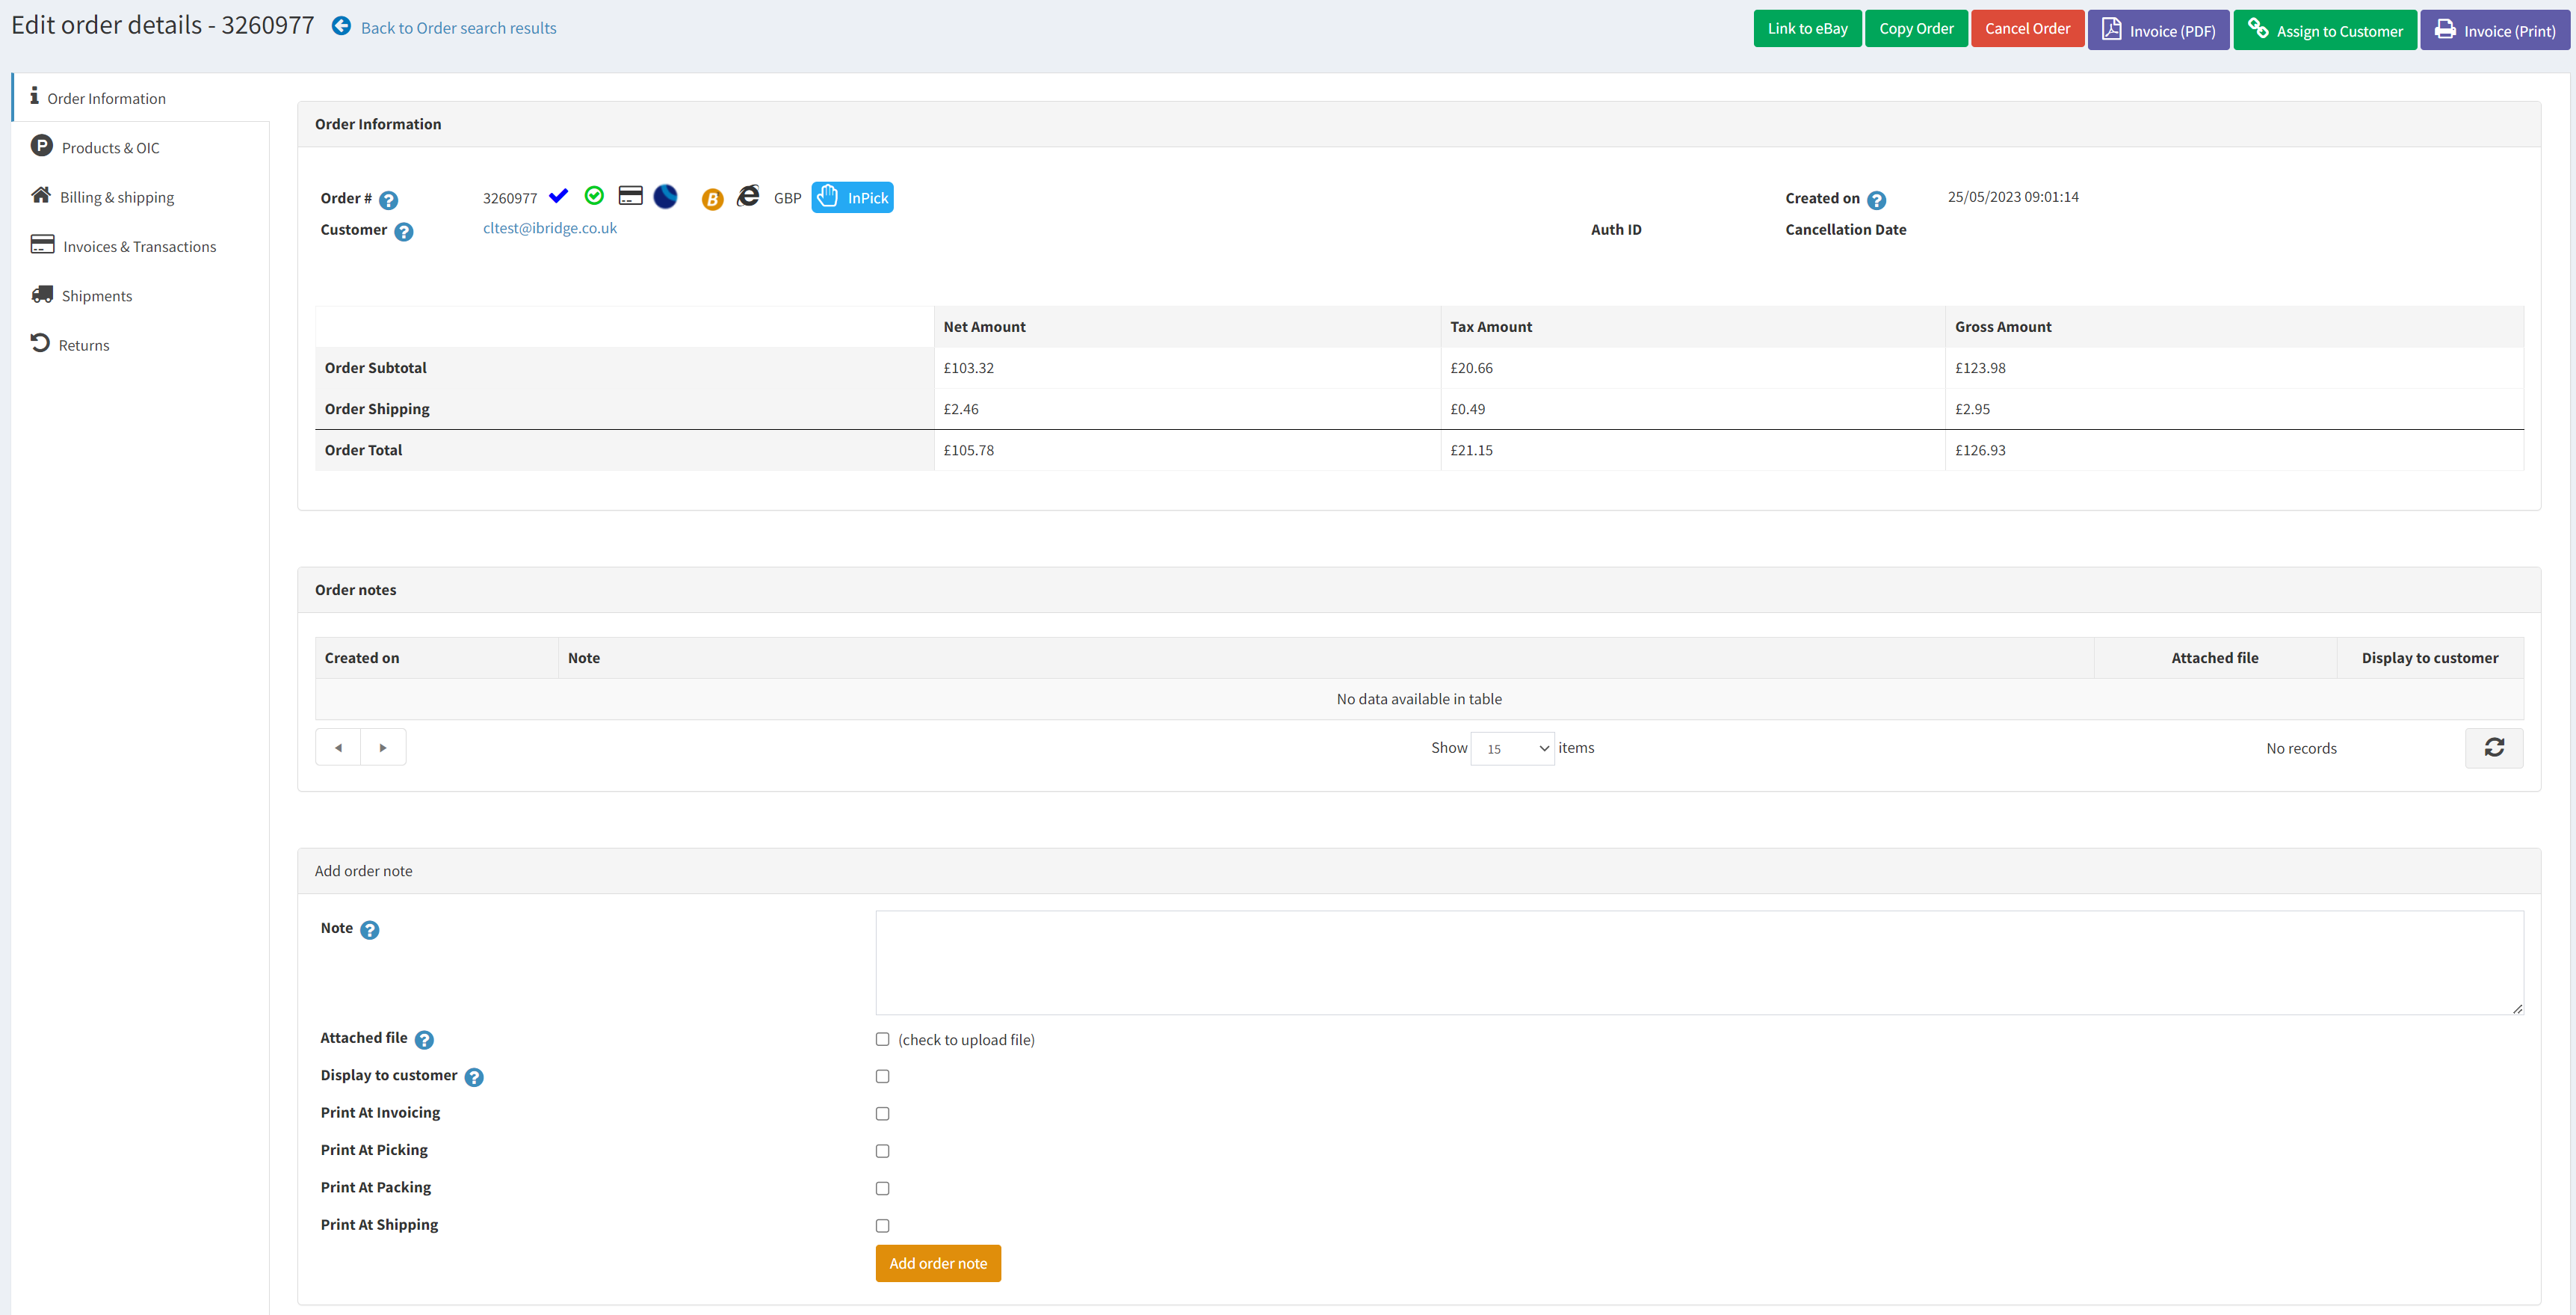
Task: Open Invoices & Transactions from the sidebar
Action: (x=138, y=246)
